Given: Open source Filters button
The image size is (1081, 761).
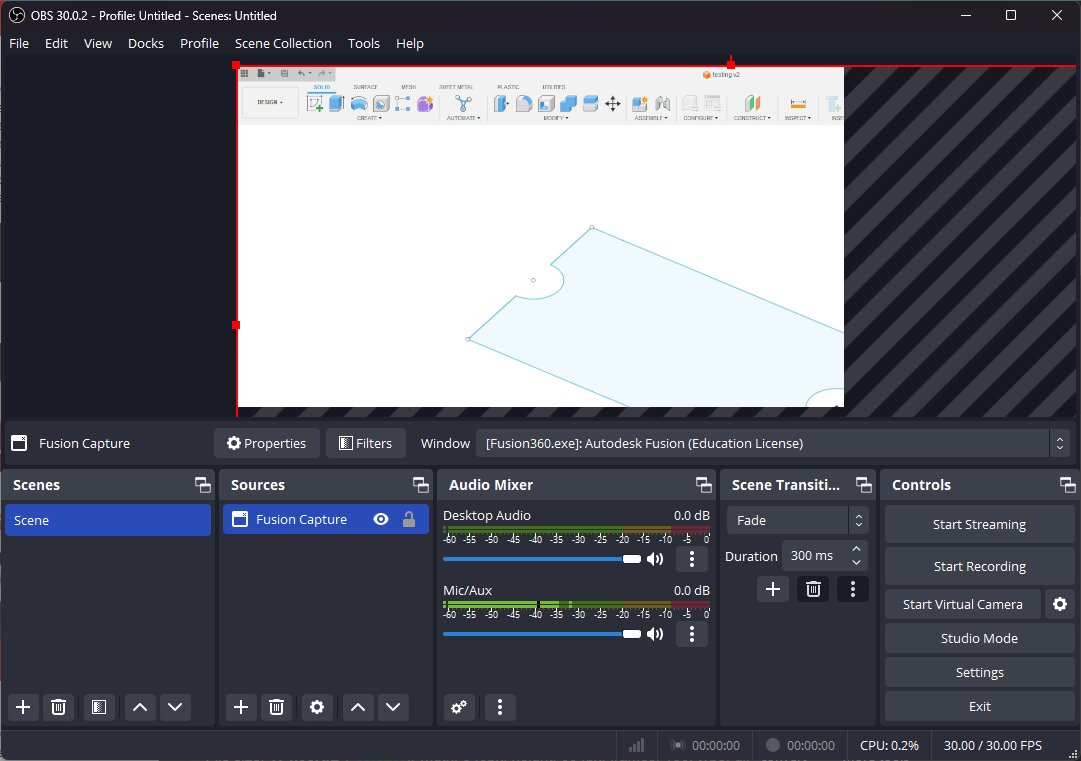Looking at the screenshot, I should click(365, 443).
